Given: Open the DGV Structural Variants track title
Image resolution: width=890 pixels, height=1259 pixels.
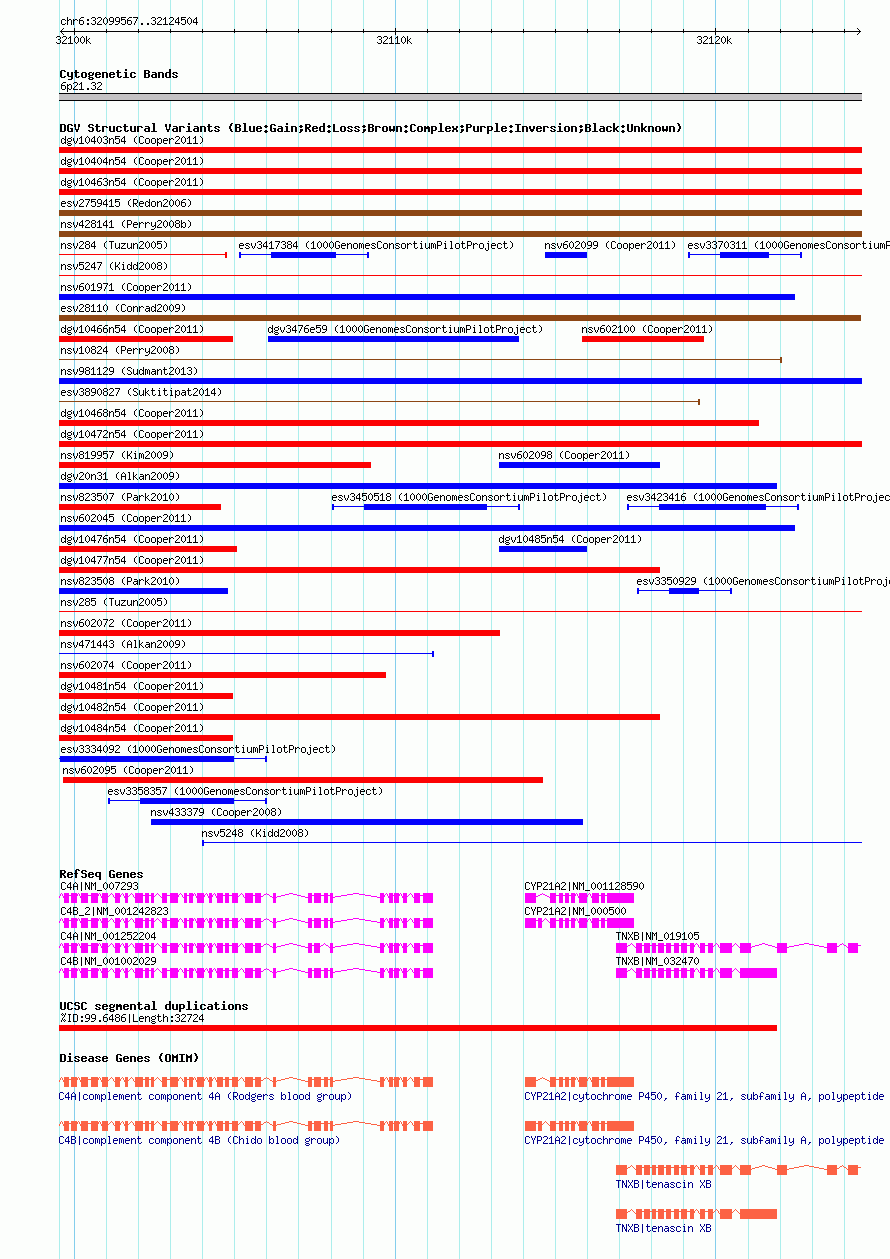Looking at the screenshot, I should tap(371, 128).
